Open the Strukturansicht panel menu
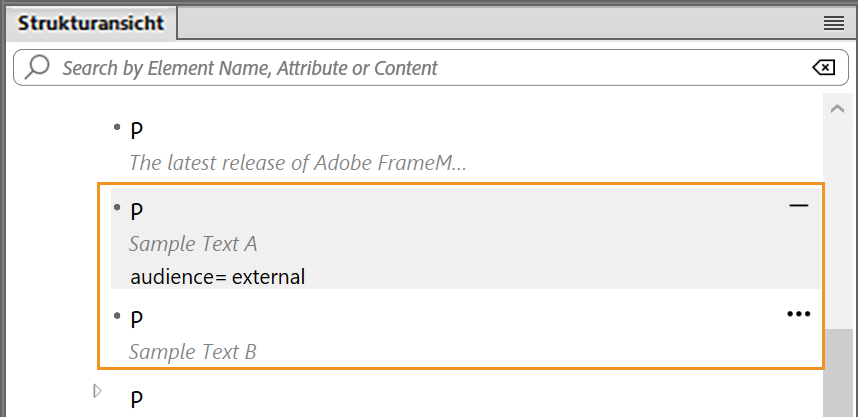 833,23
